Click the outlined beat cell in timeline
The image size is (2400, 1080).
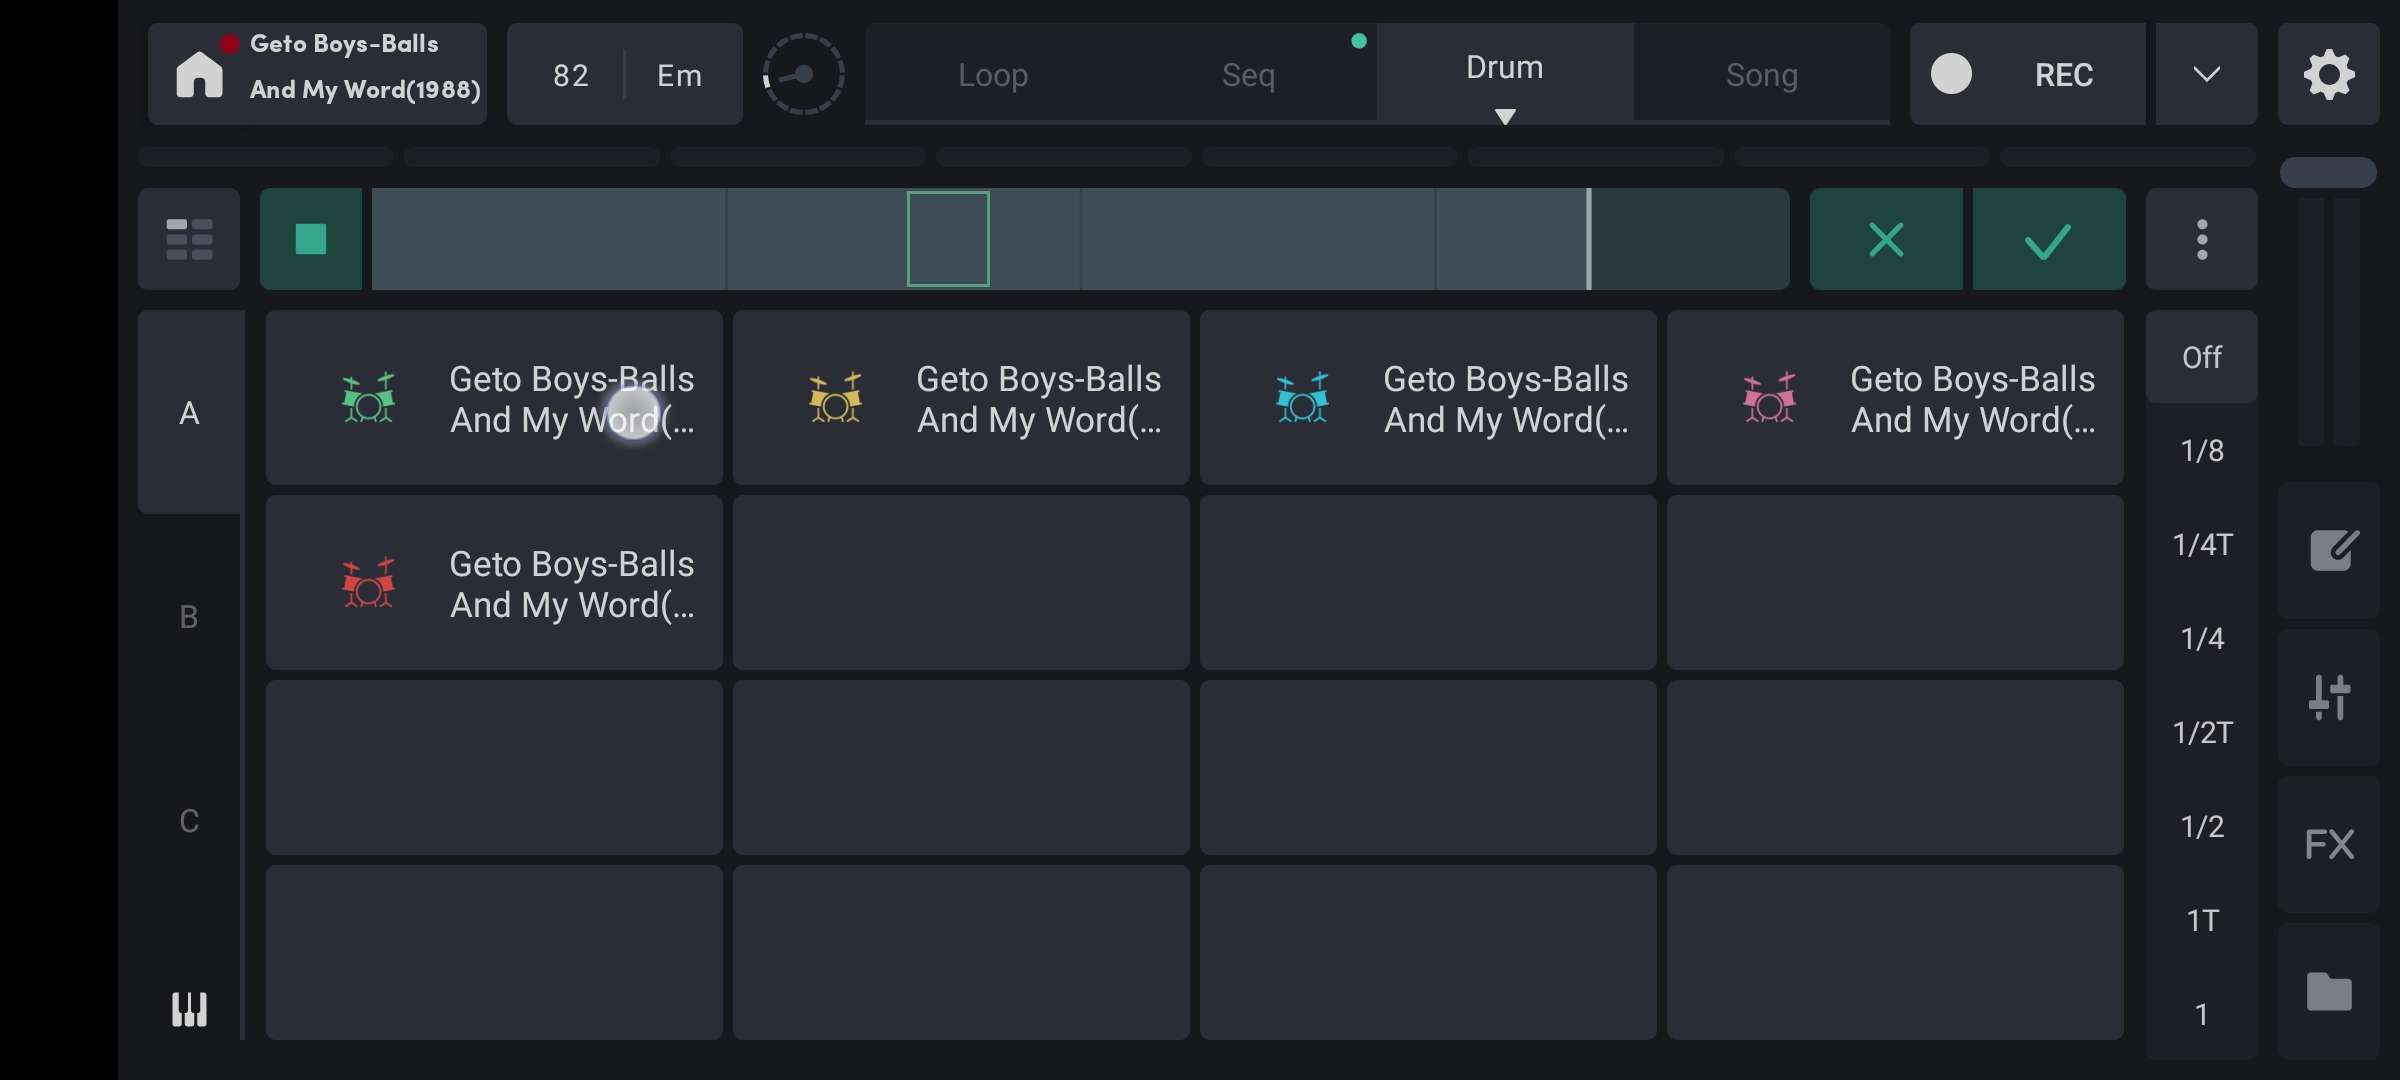tap(948, 239)
